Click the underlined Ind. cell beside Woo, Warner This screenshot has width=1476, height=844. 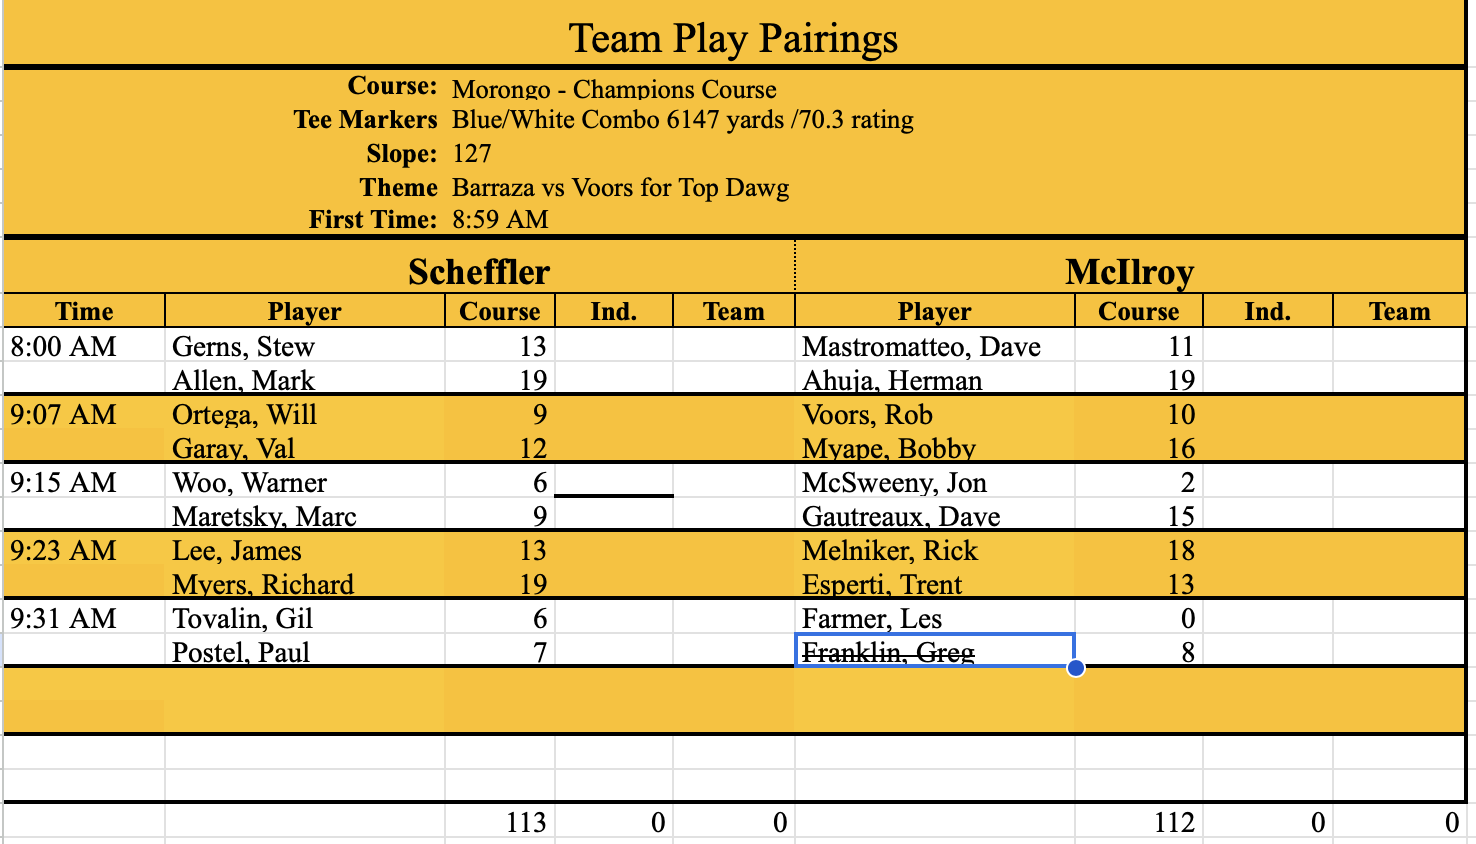point(613,483)
